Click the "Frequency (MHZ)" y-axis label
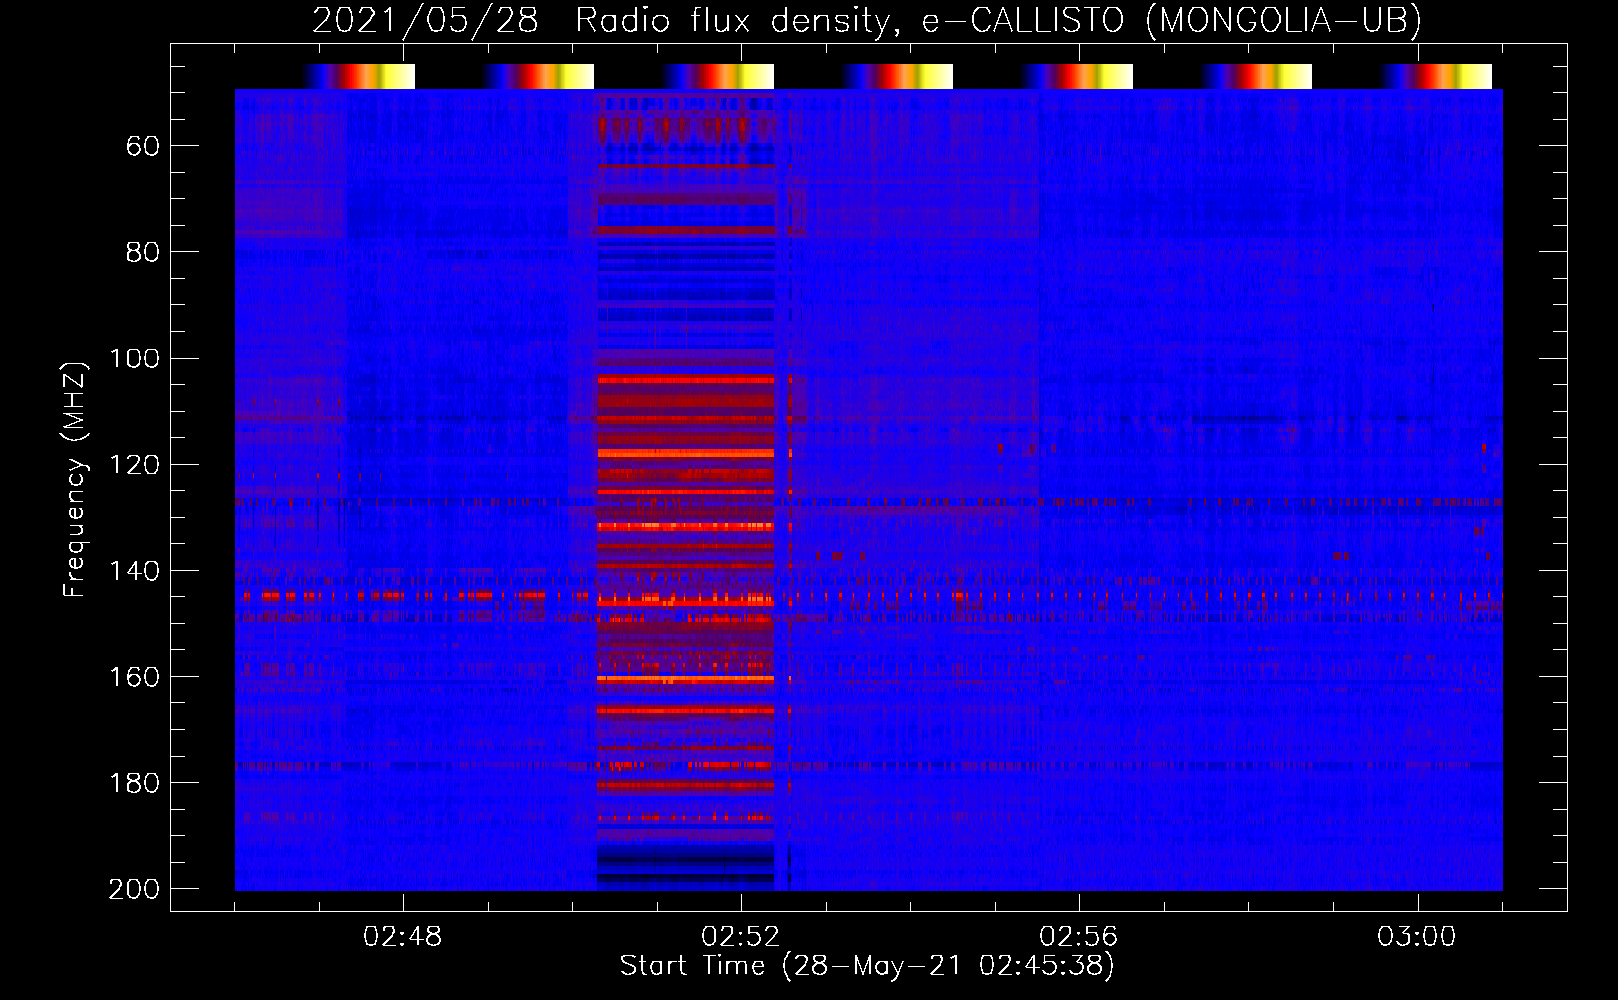1618x1000 pixels. click(75, 480)
